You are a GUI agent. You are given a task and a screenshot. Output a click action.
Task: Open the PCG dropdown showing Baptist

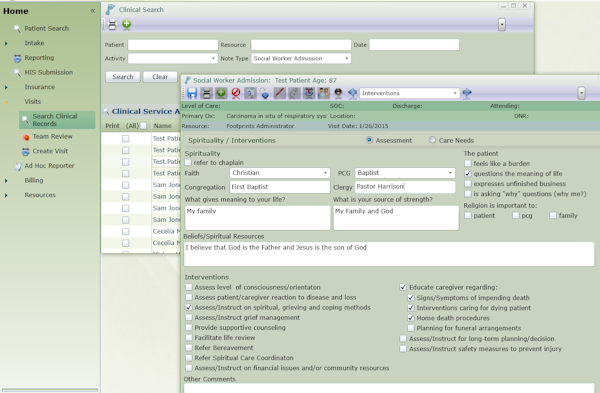[450, 173]
